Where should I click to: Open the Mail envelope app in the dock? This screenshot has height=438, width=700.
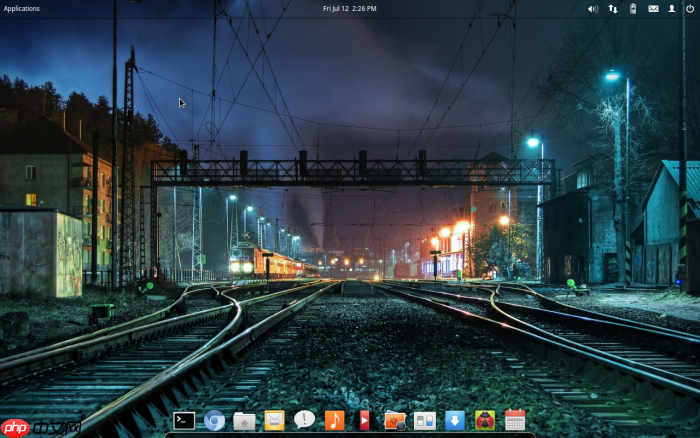(x=274, y=421)
